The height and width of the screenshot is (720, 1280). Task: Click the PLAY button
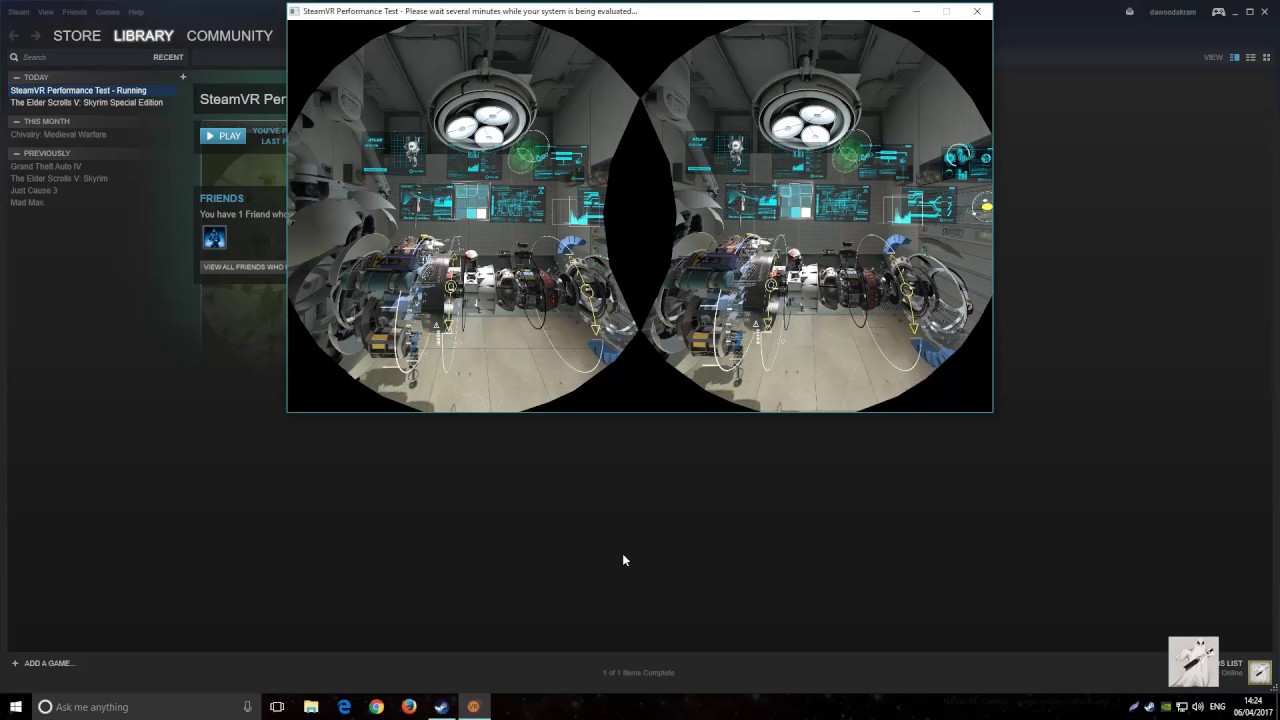(x=223, y=136)
